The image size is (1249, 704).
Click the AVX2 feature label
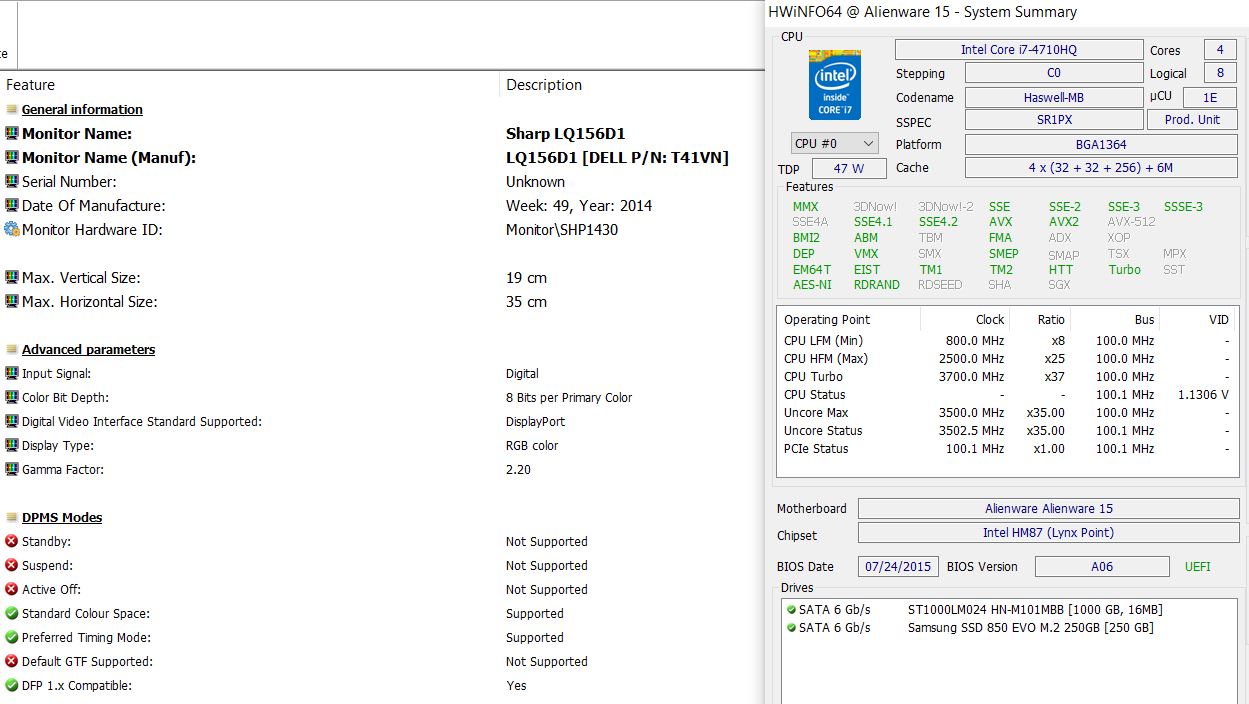click(1064, 222)
